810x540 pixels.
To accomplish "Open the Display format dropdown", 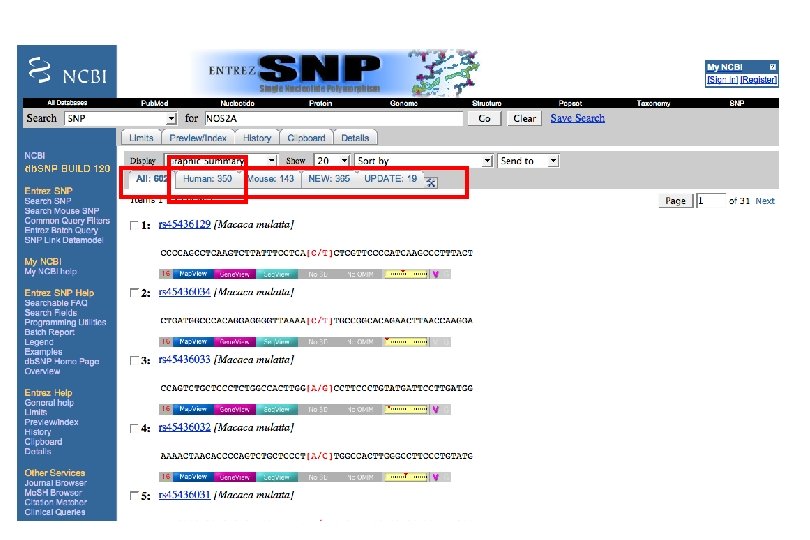I will [221, 161].
